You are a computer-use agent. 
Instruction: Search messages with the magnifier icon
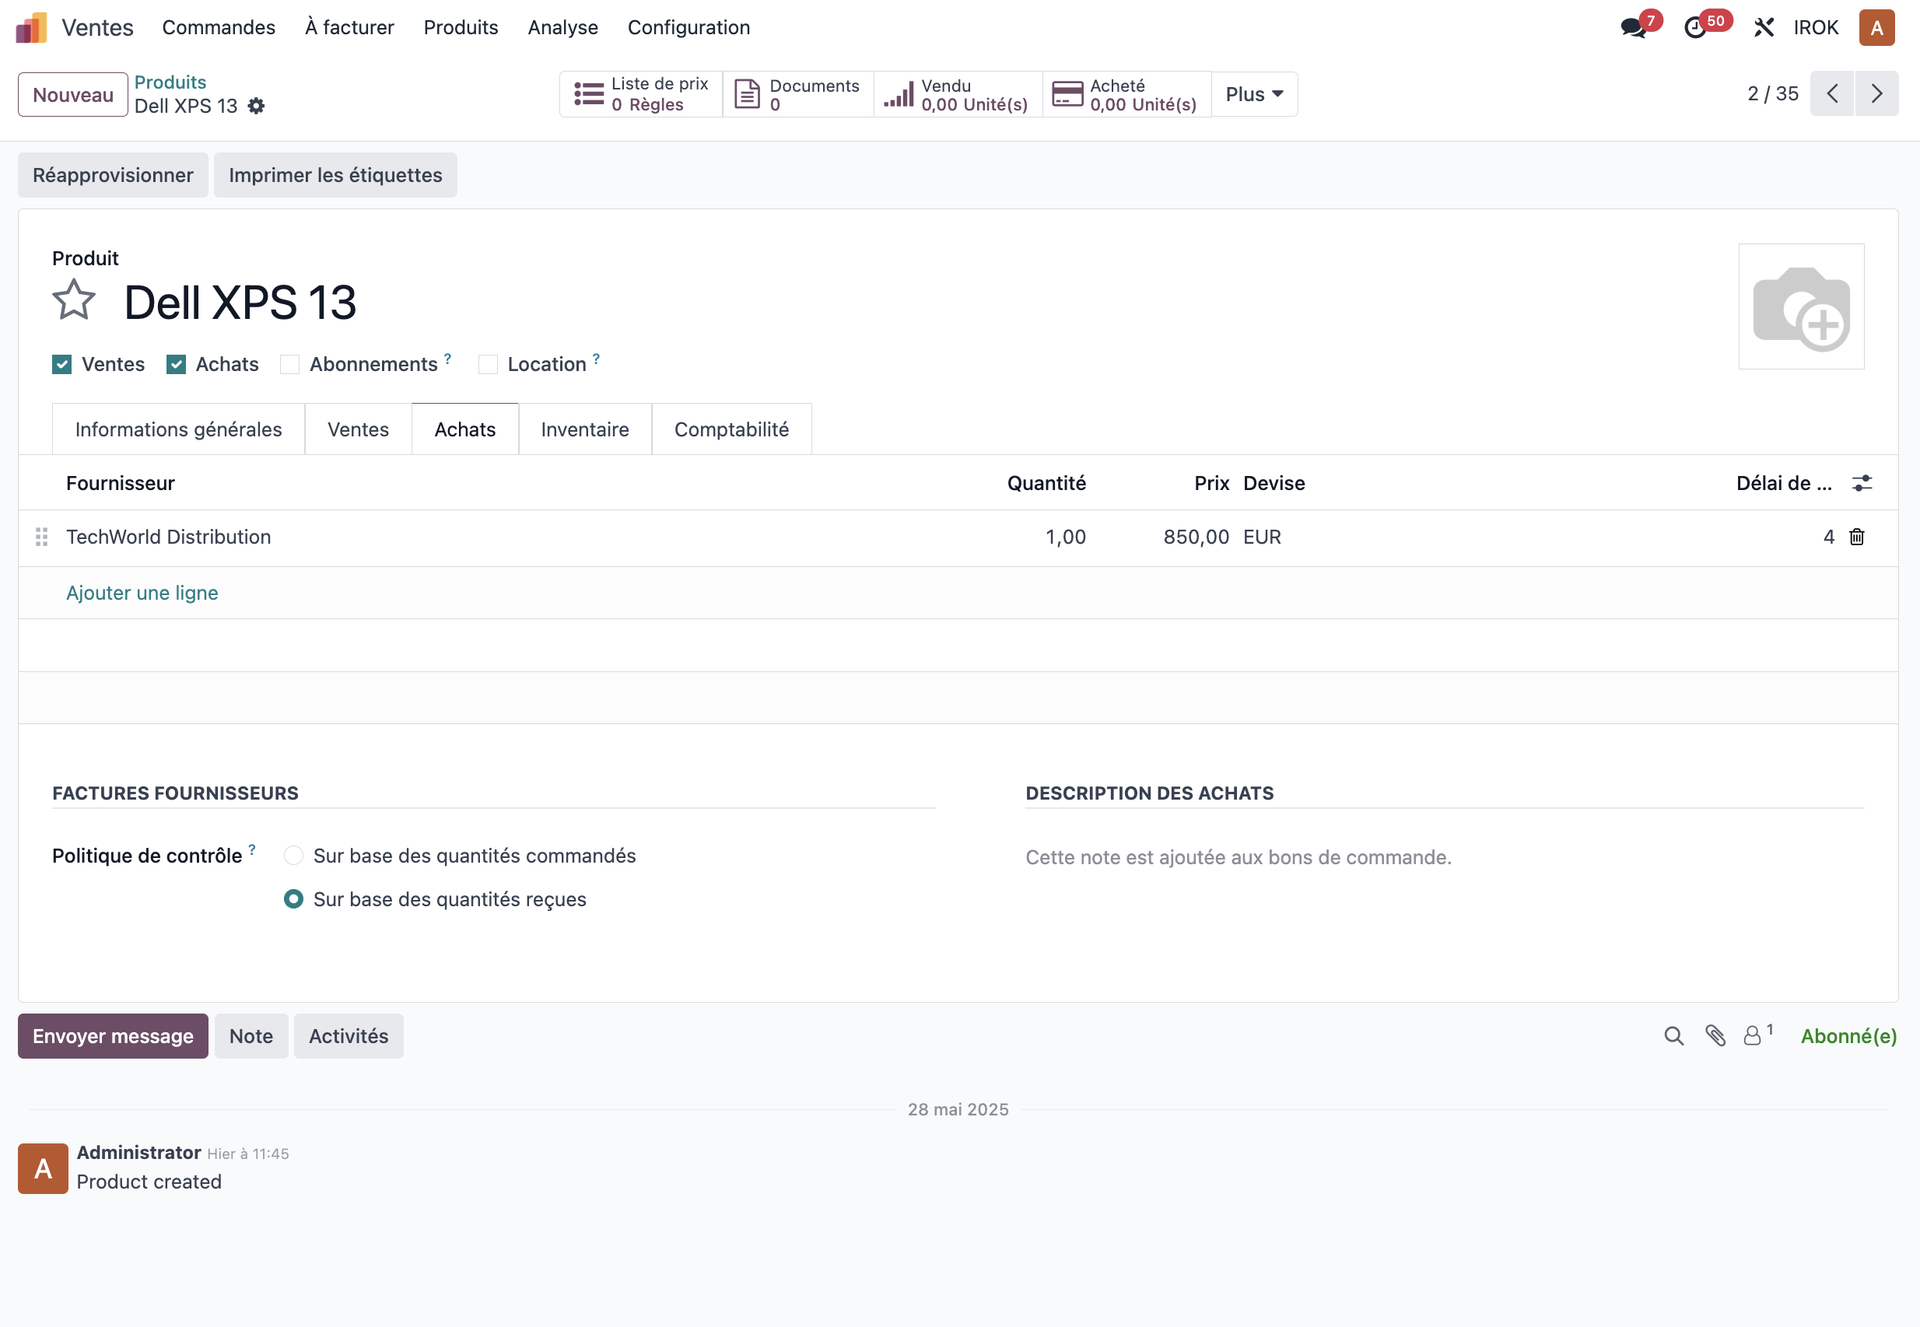click(1674, 1036)
